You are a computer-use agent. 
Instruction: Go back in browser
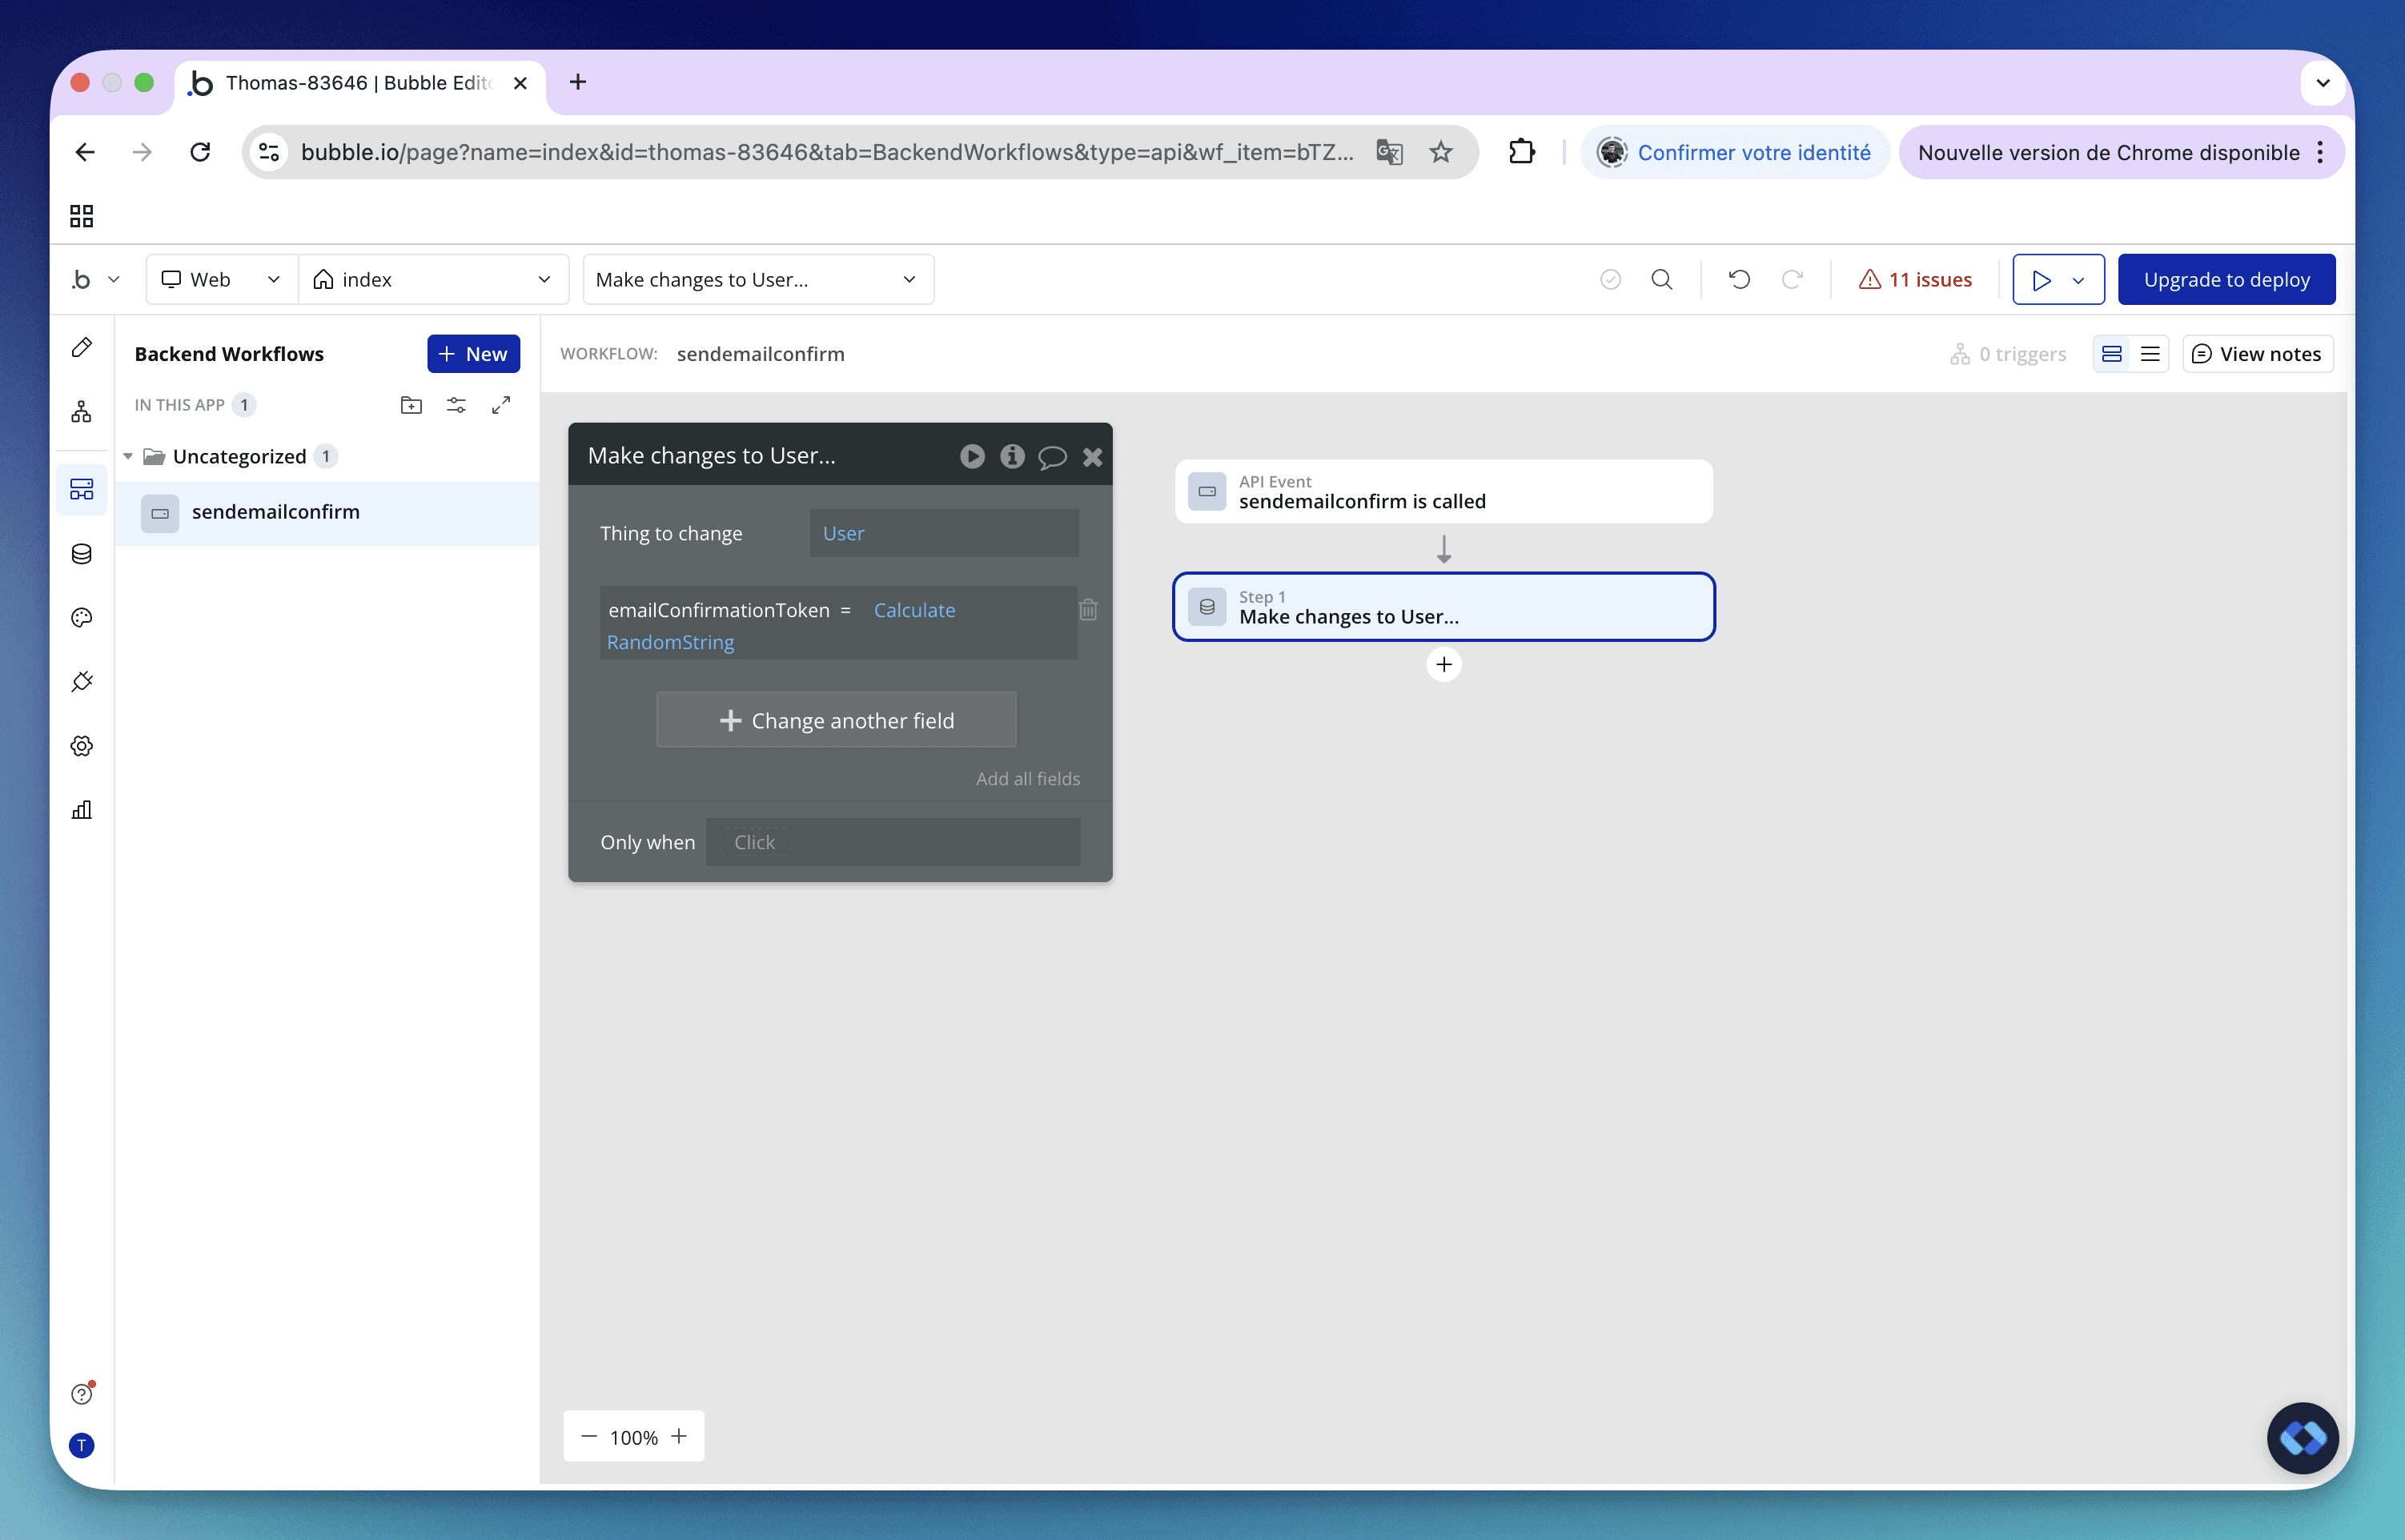(x=85, y=152)
